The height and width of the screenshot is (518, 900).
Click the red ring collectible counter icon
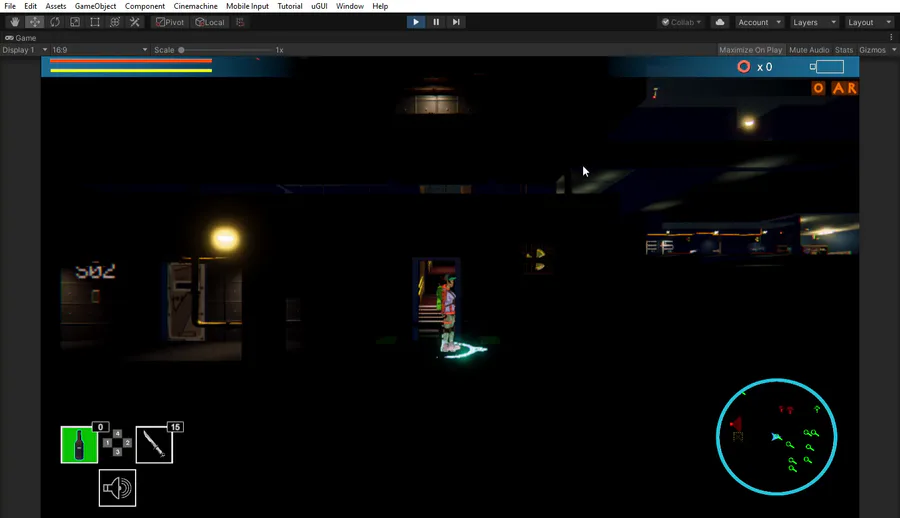(743, 67)
